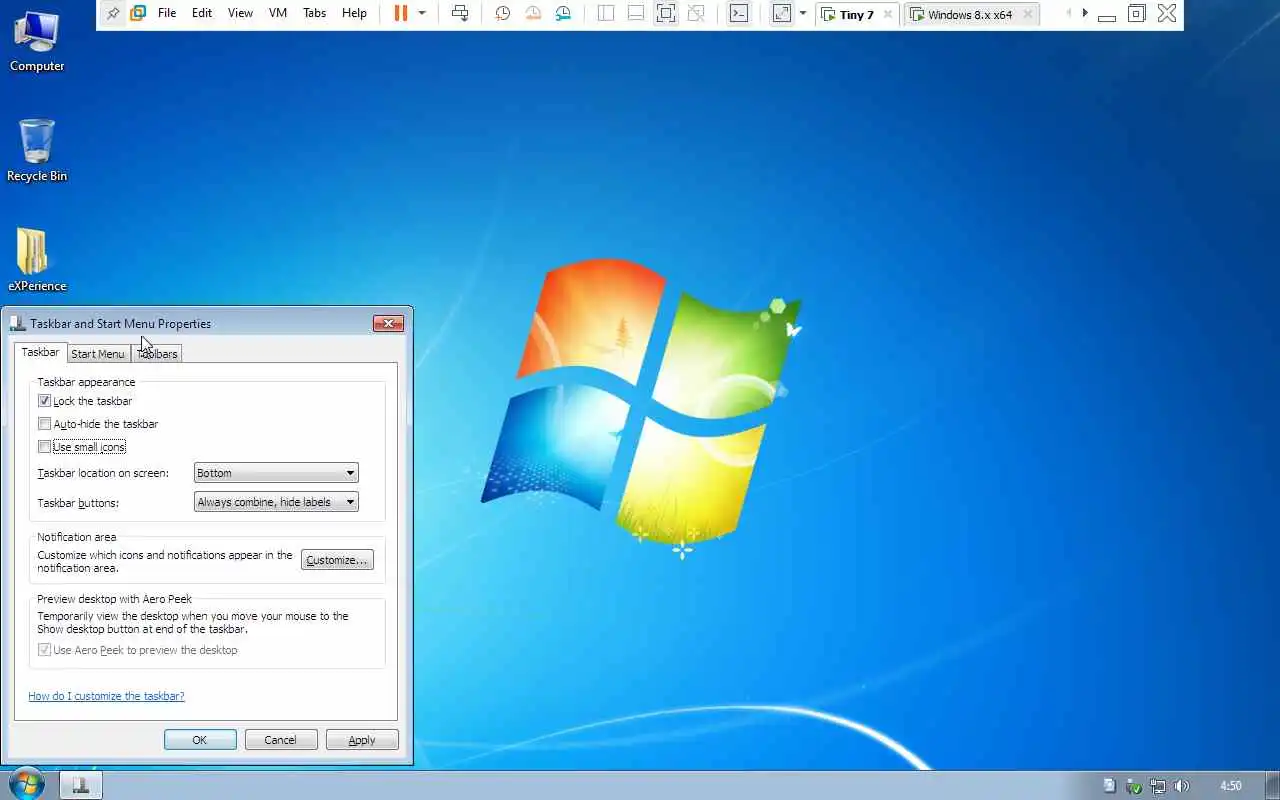Viewport: 1280px width, 800px height.
Task: Click the Customize... notification area button
Action: click(337, 560)
